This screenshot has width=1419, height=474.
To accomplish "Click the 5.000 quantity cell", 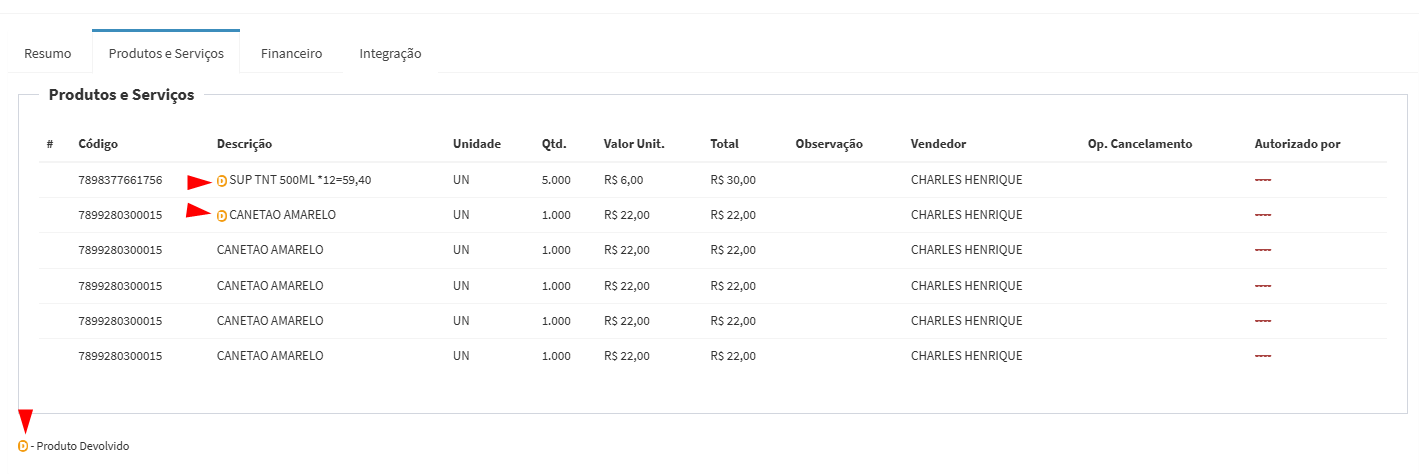I will [556, 181].
